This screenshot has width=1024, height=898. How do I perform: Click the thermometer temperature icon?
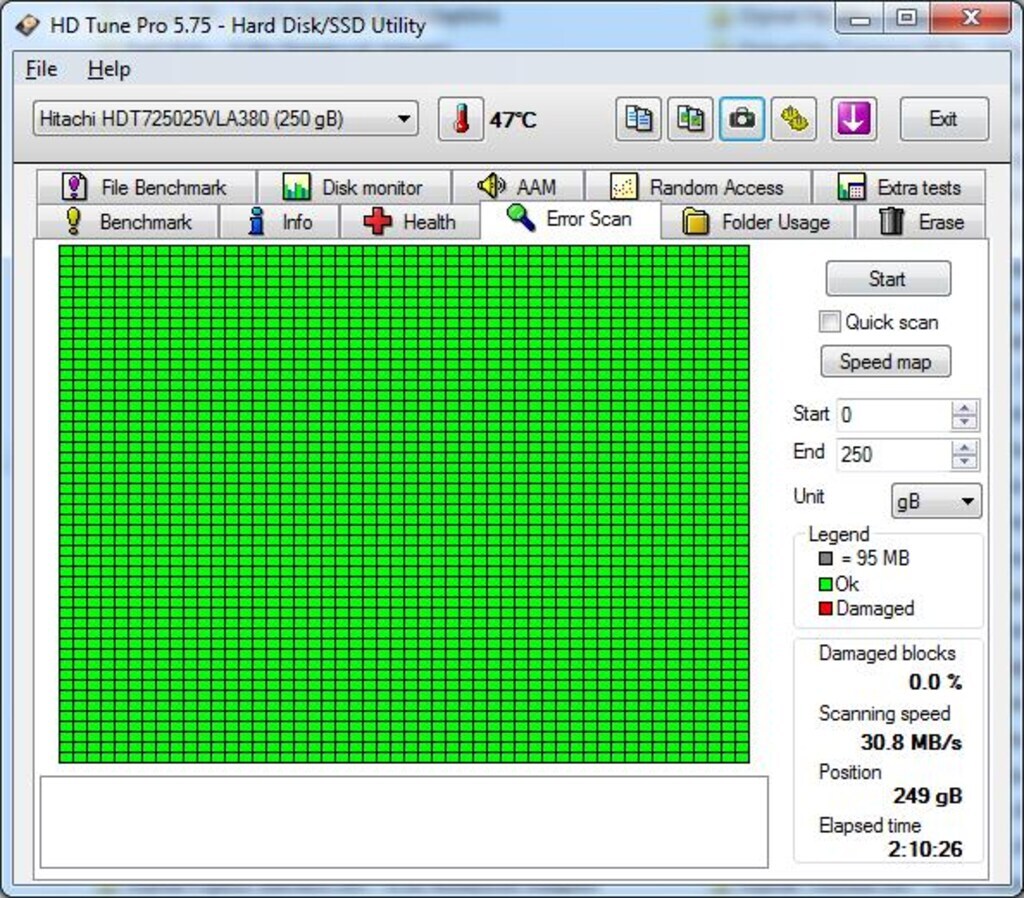(461, 119)
